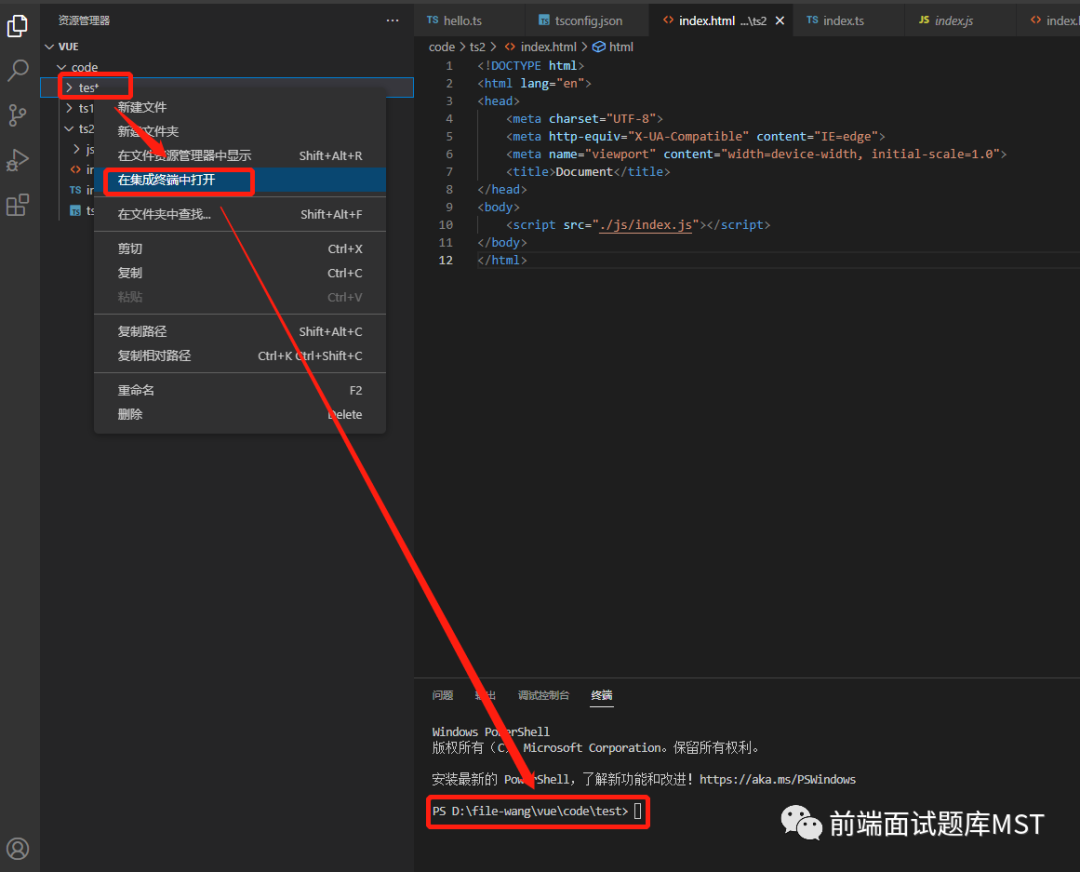Click the html symbol icon in breadcrumb
Viewport: 1080px width, 872px height.
tap(599, 47)
